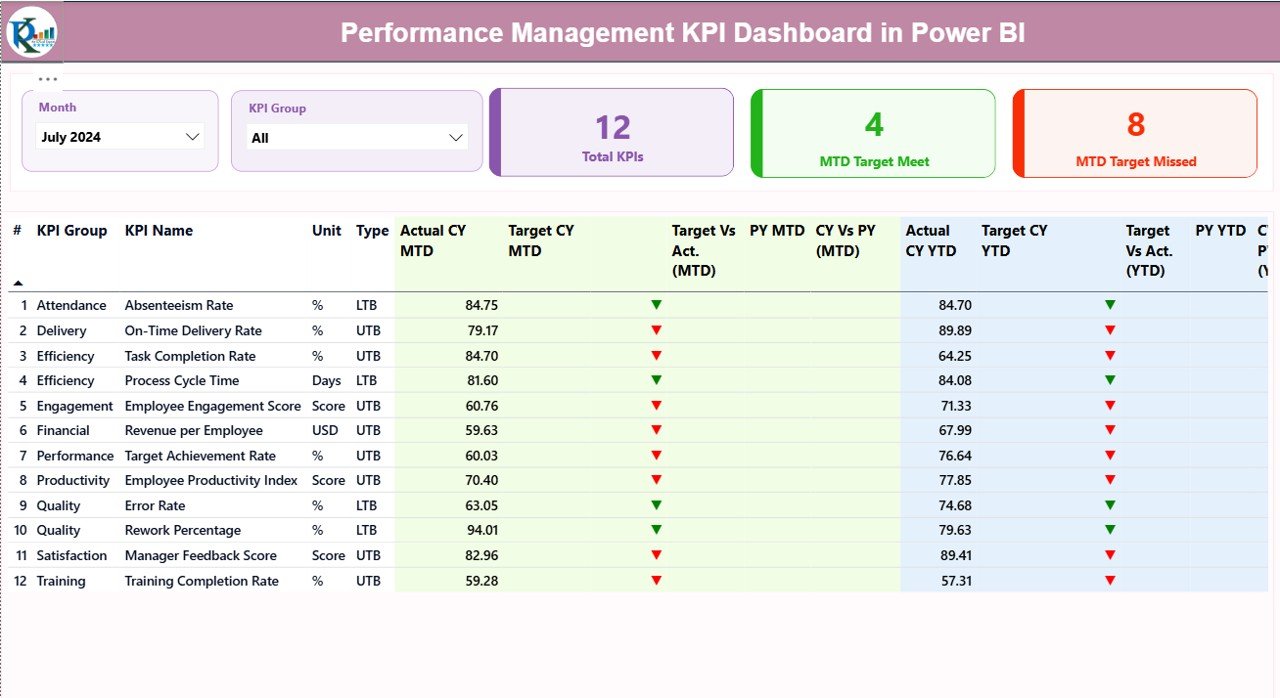This screenshot has height=698, width=1280.
Task: Select the Revenue per Employee row
Action: point(201,430)
